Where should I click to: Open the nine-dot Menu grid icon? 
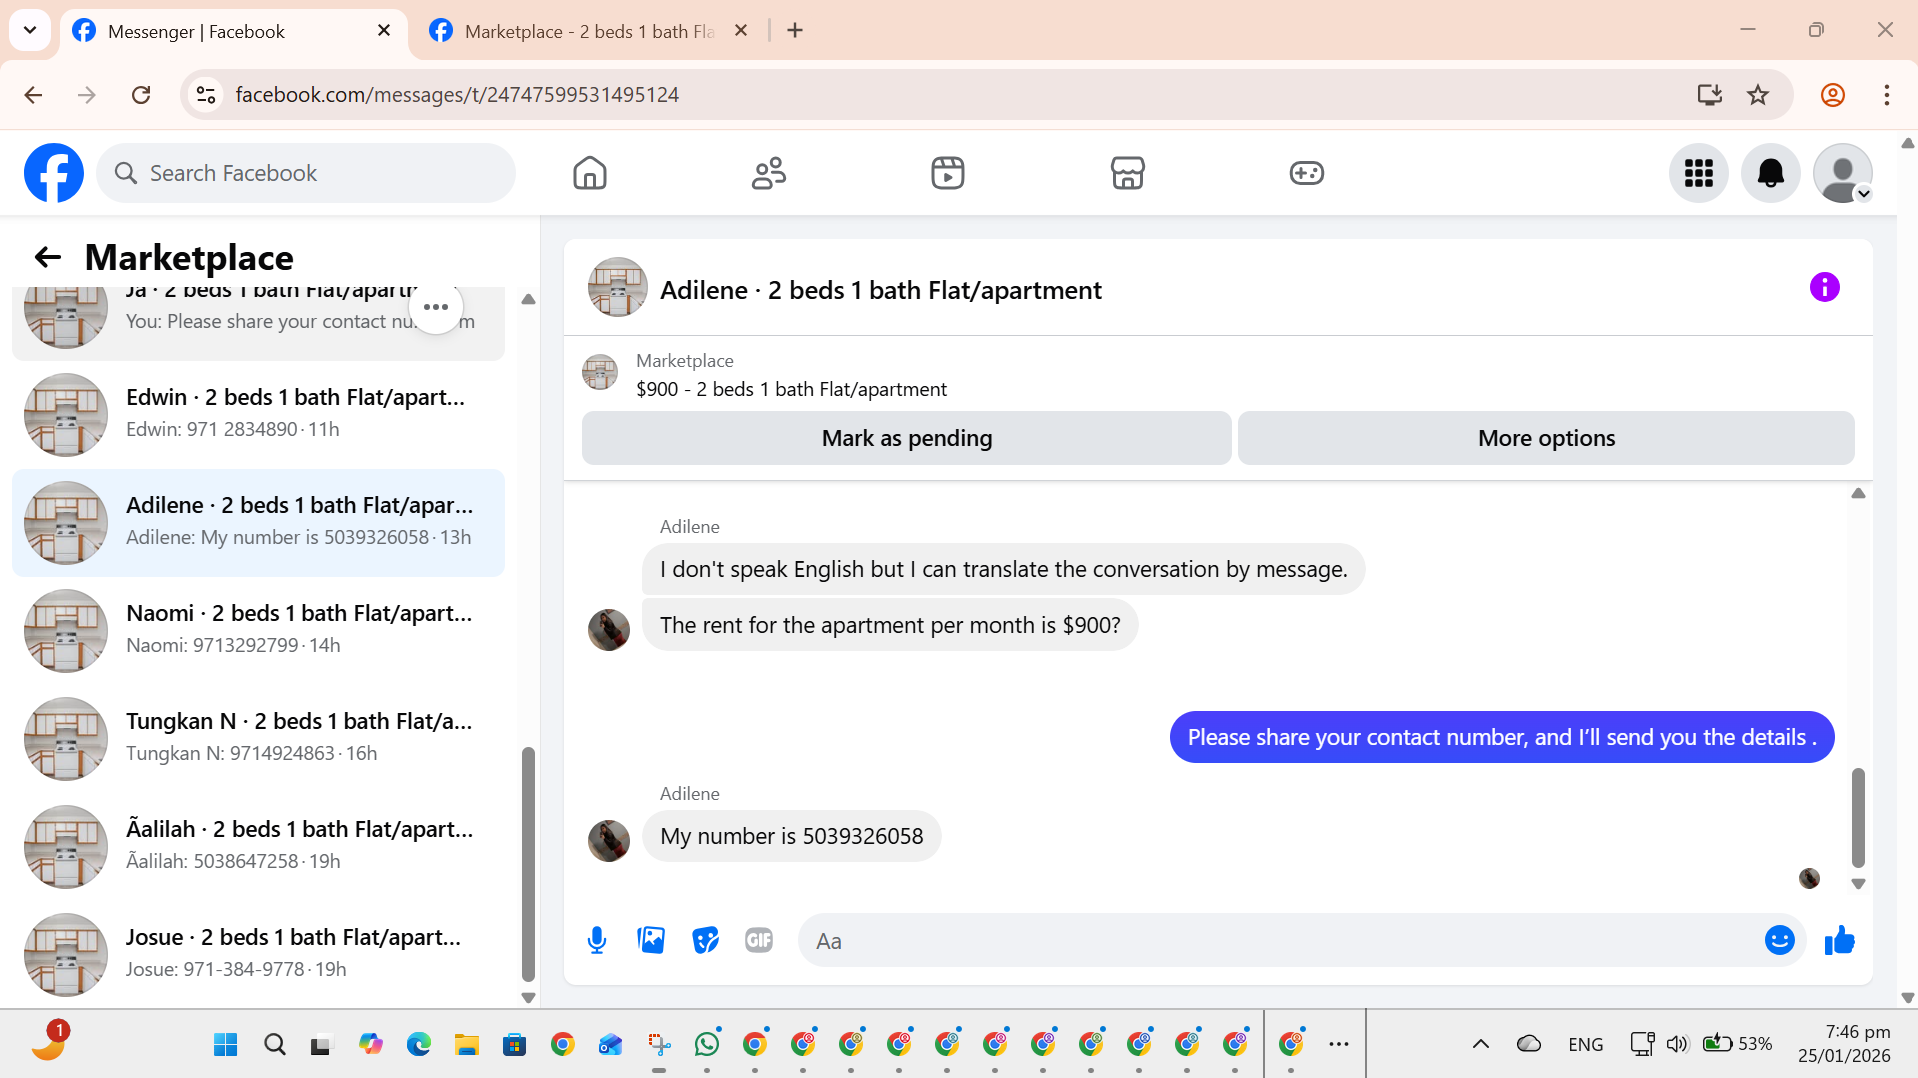point(1699,173)
